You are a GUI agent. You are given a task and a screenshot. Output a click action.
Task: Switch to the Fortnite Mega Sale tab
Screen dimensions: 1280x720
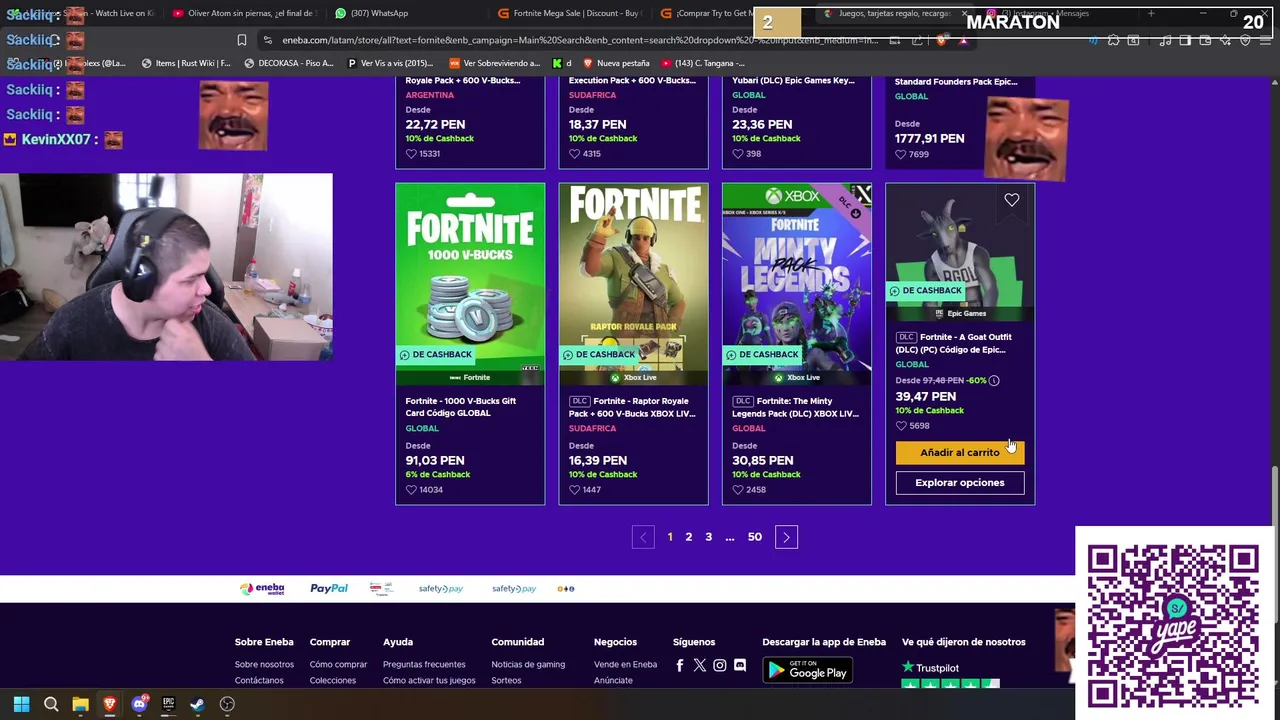[570, 13]
